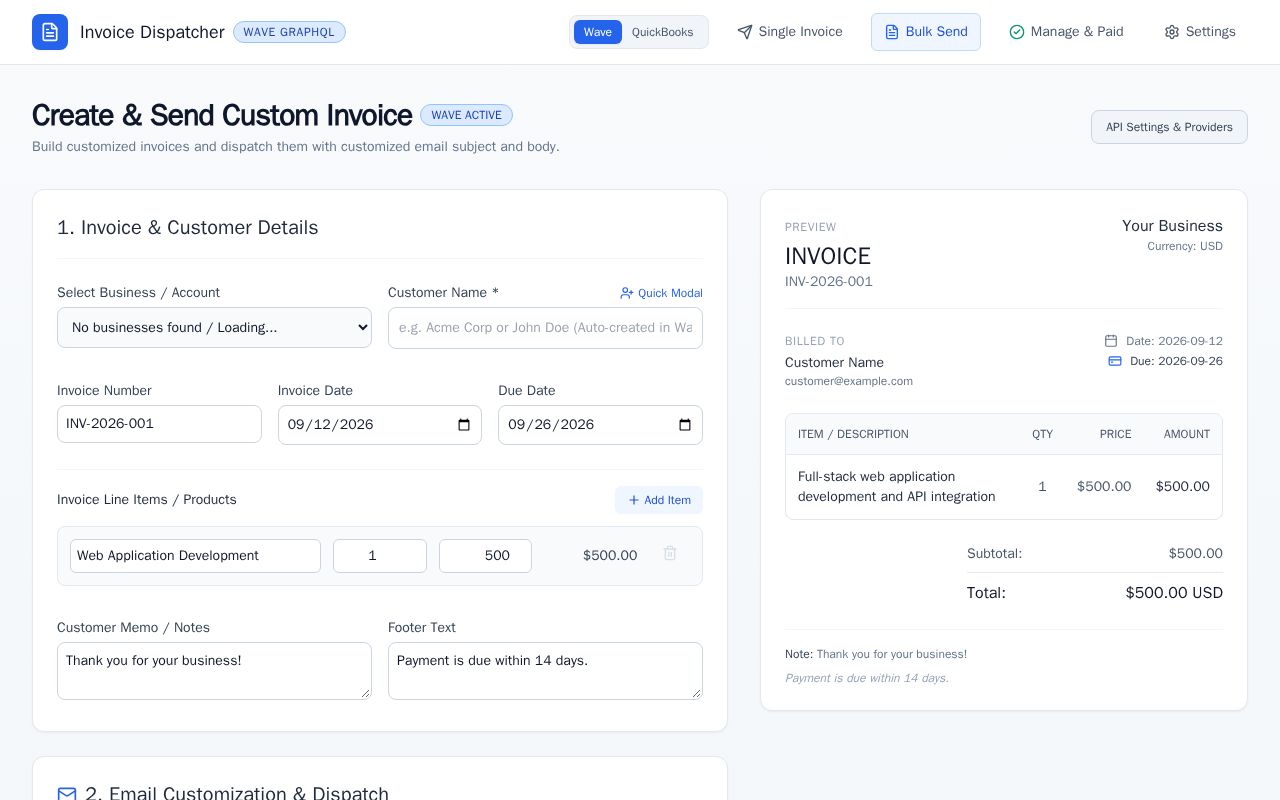This screenshot has width=1280, height=800.
Task: Click the Customer Memo / Notes textarea
Action: [214, 671]
